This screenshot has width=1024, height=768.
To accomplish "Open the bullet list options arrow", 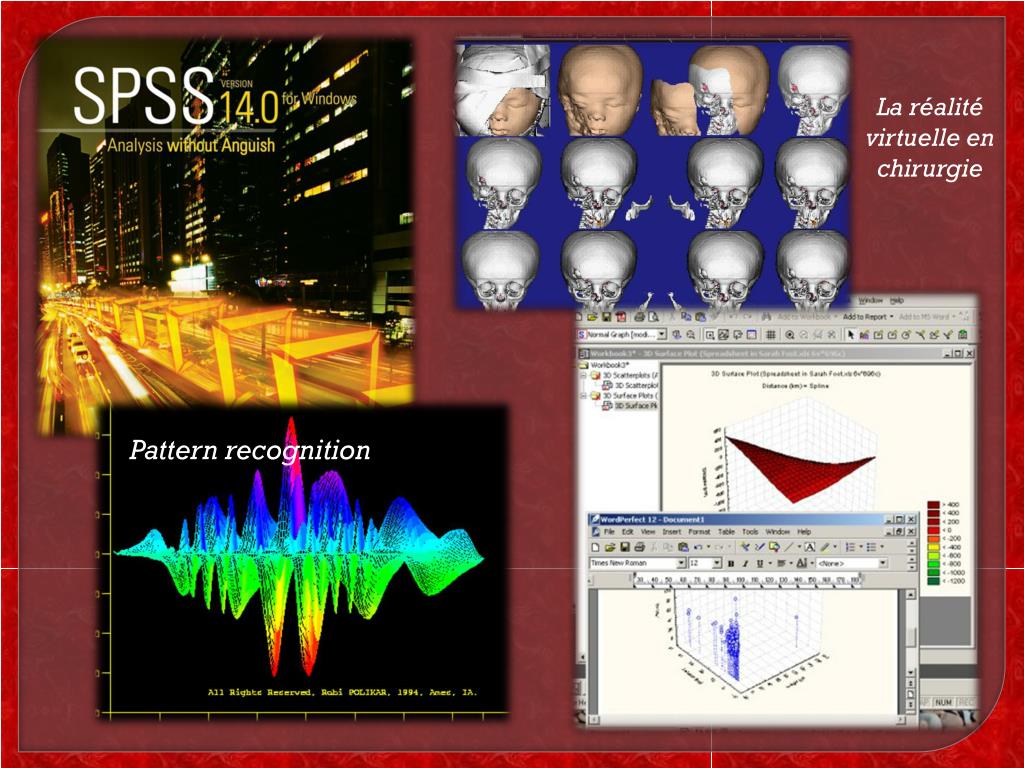I will tap(880, 547).
